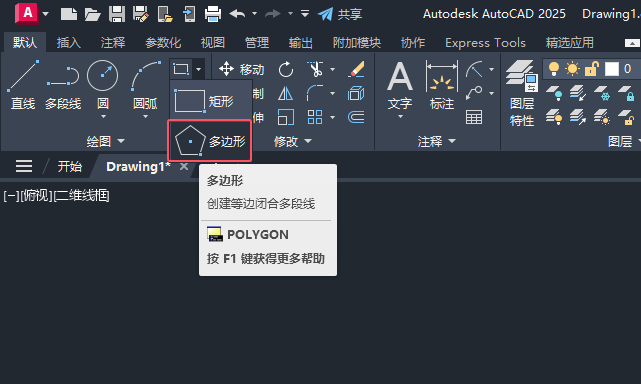This screenshot has width=641, height=384.
Task: Click the [二维线框] visual style label
Action: click(81, 196)
